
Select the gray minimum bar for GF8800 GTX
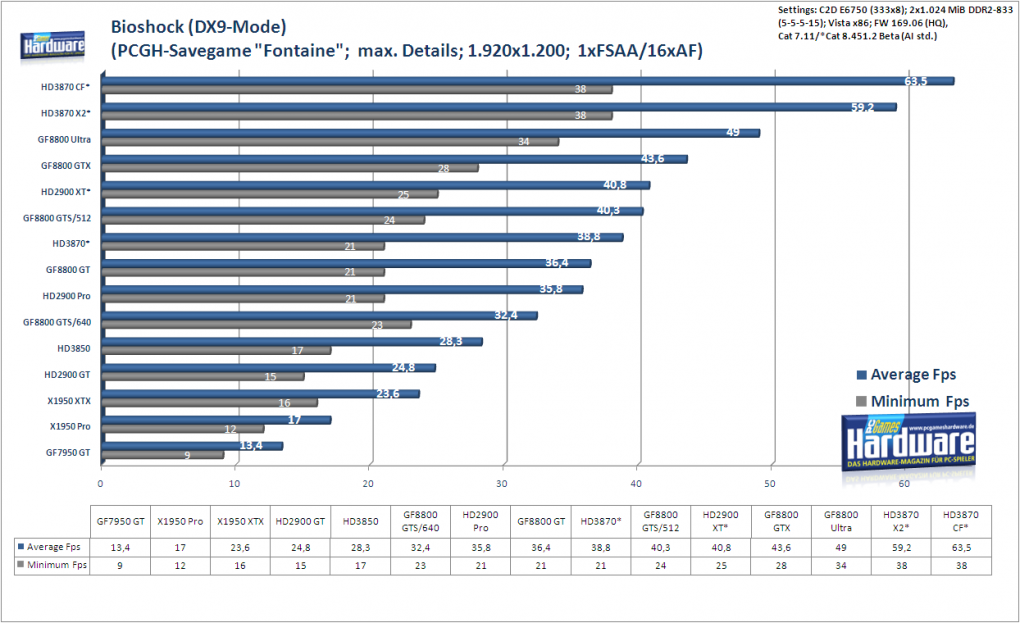(x=289, y=168)
